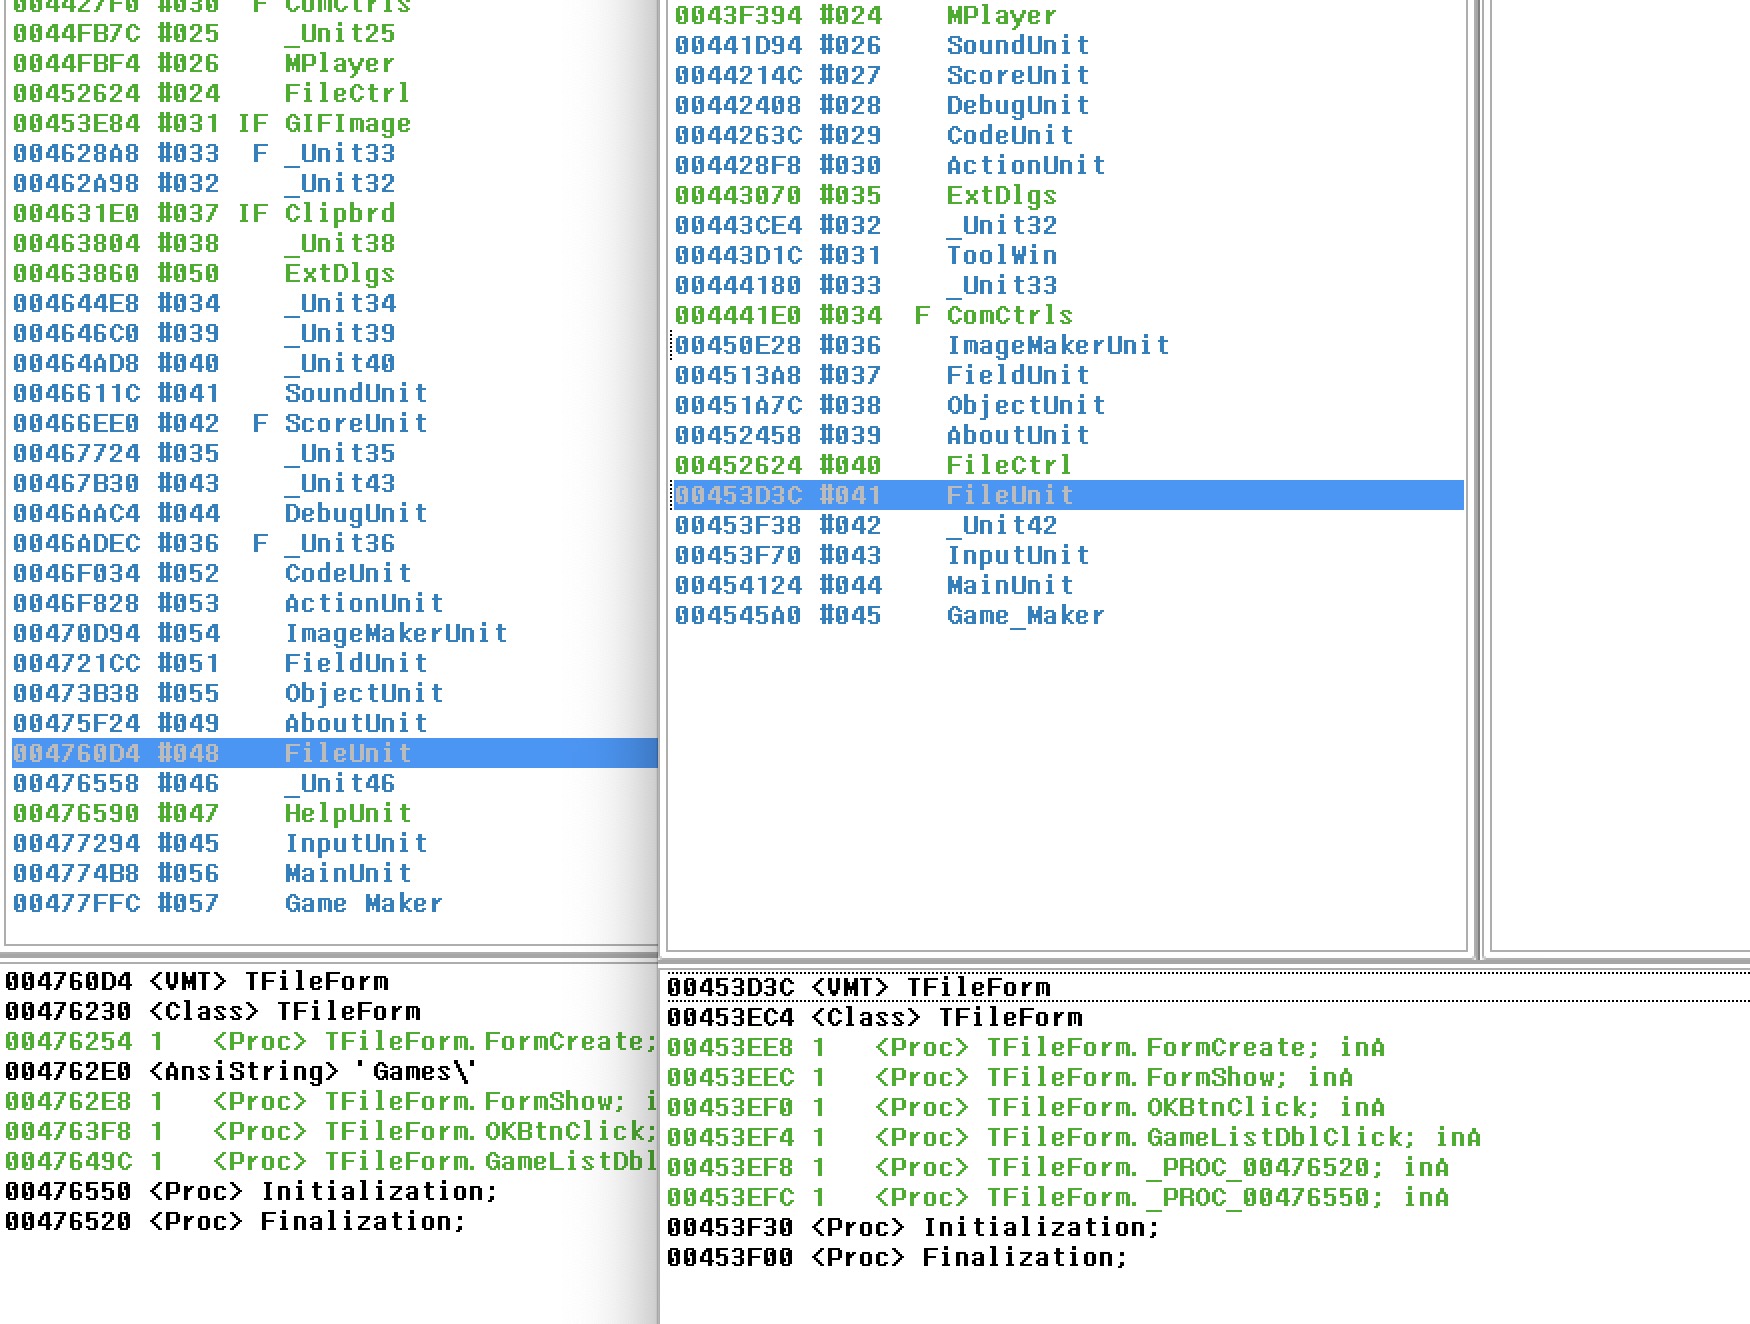
Task: Pick the 0046ADEC _Unit36 row
Action: pos(334,543)
